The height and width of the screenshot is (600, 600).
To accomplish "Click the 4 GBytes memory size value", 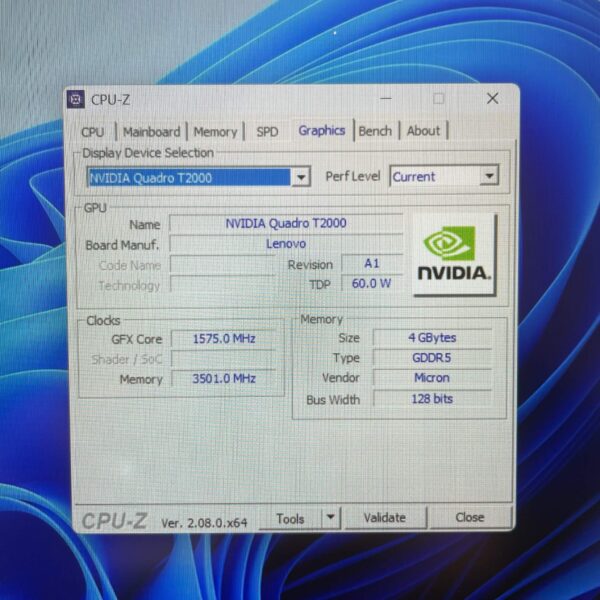I will [432, 338].
